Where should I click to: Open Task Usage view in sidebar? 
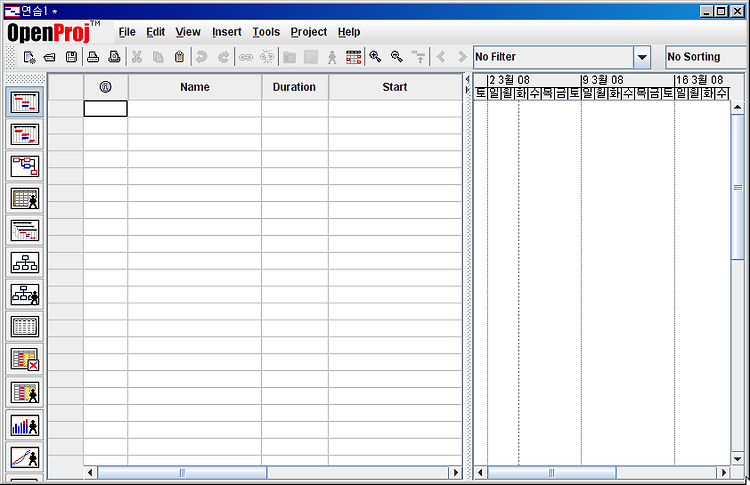[25, 359]
